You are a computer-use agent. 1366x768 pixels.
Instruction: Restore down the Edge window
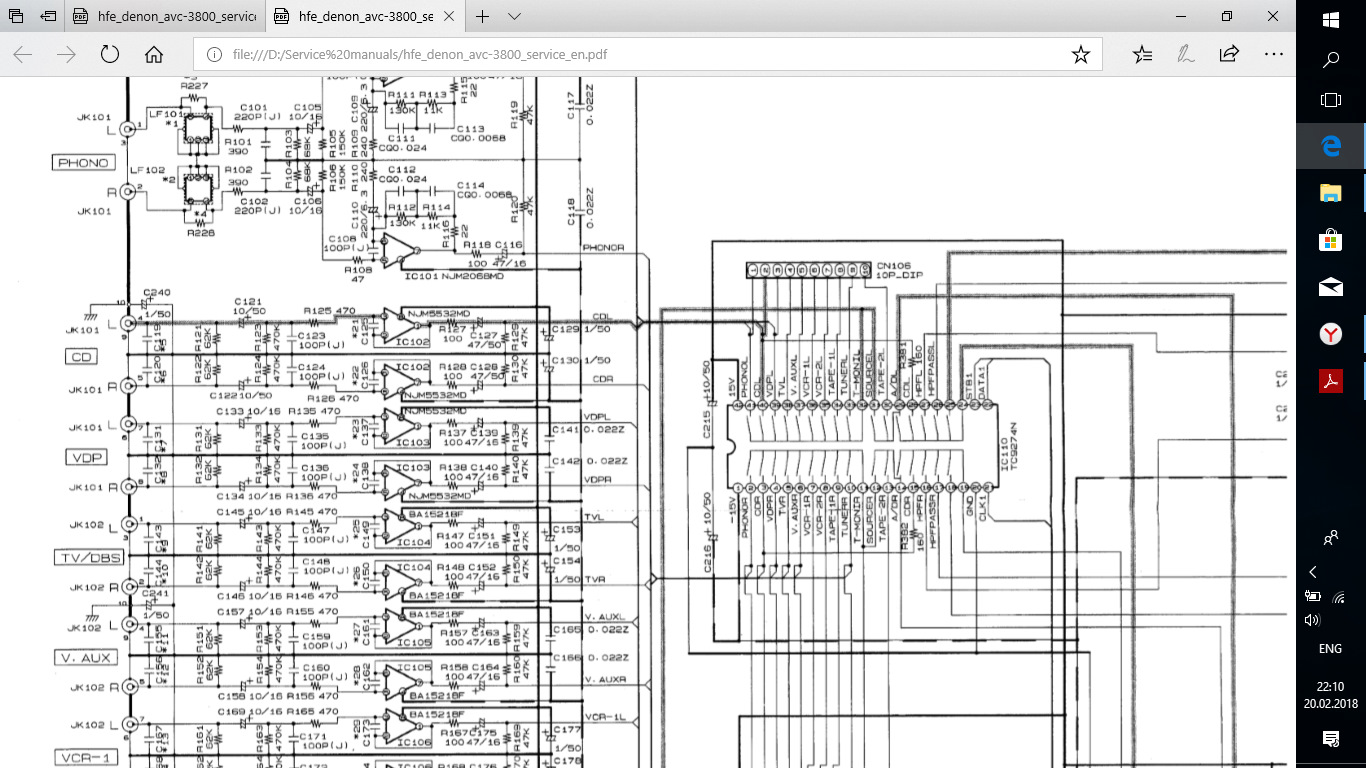1227,17
